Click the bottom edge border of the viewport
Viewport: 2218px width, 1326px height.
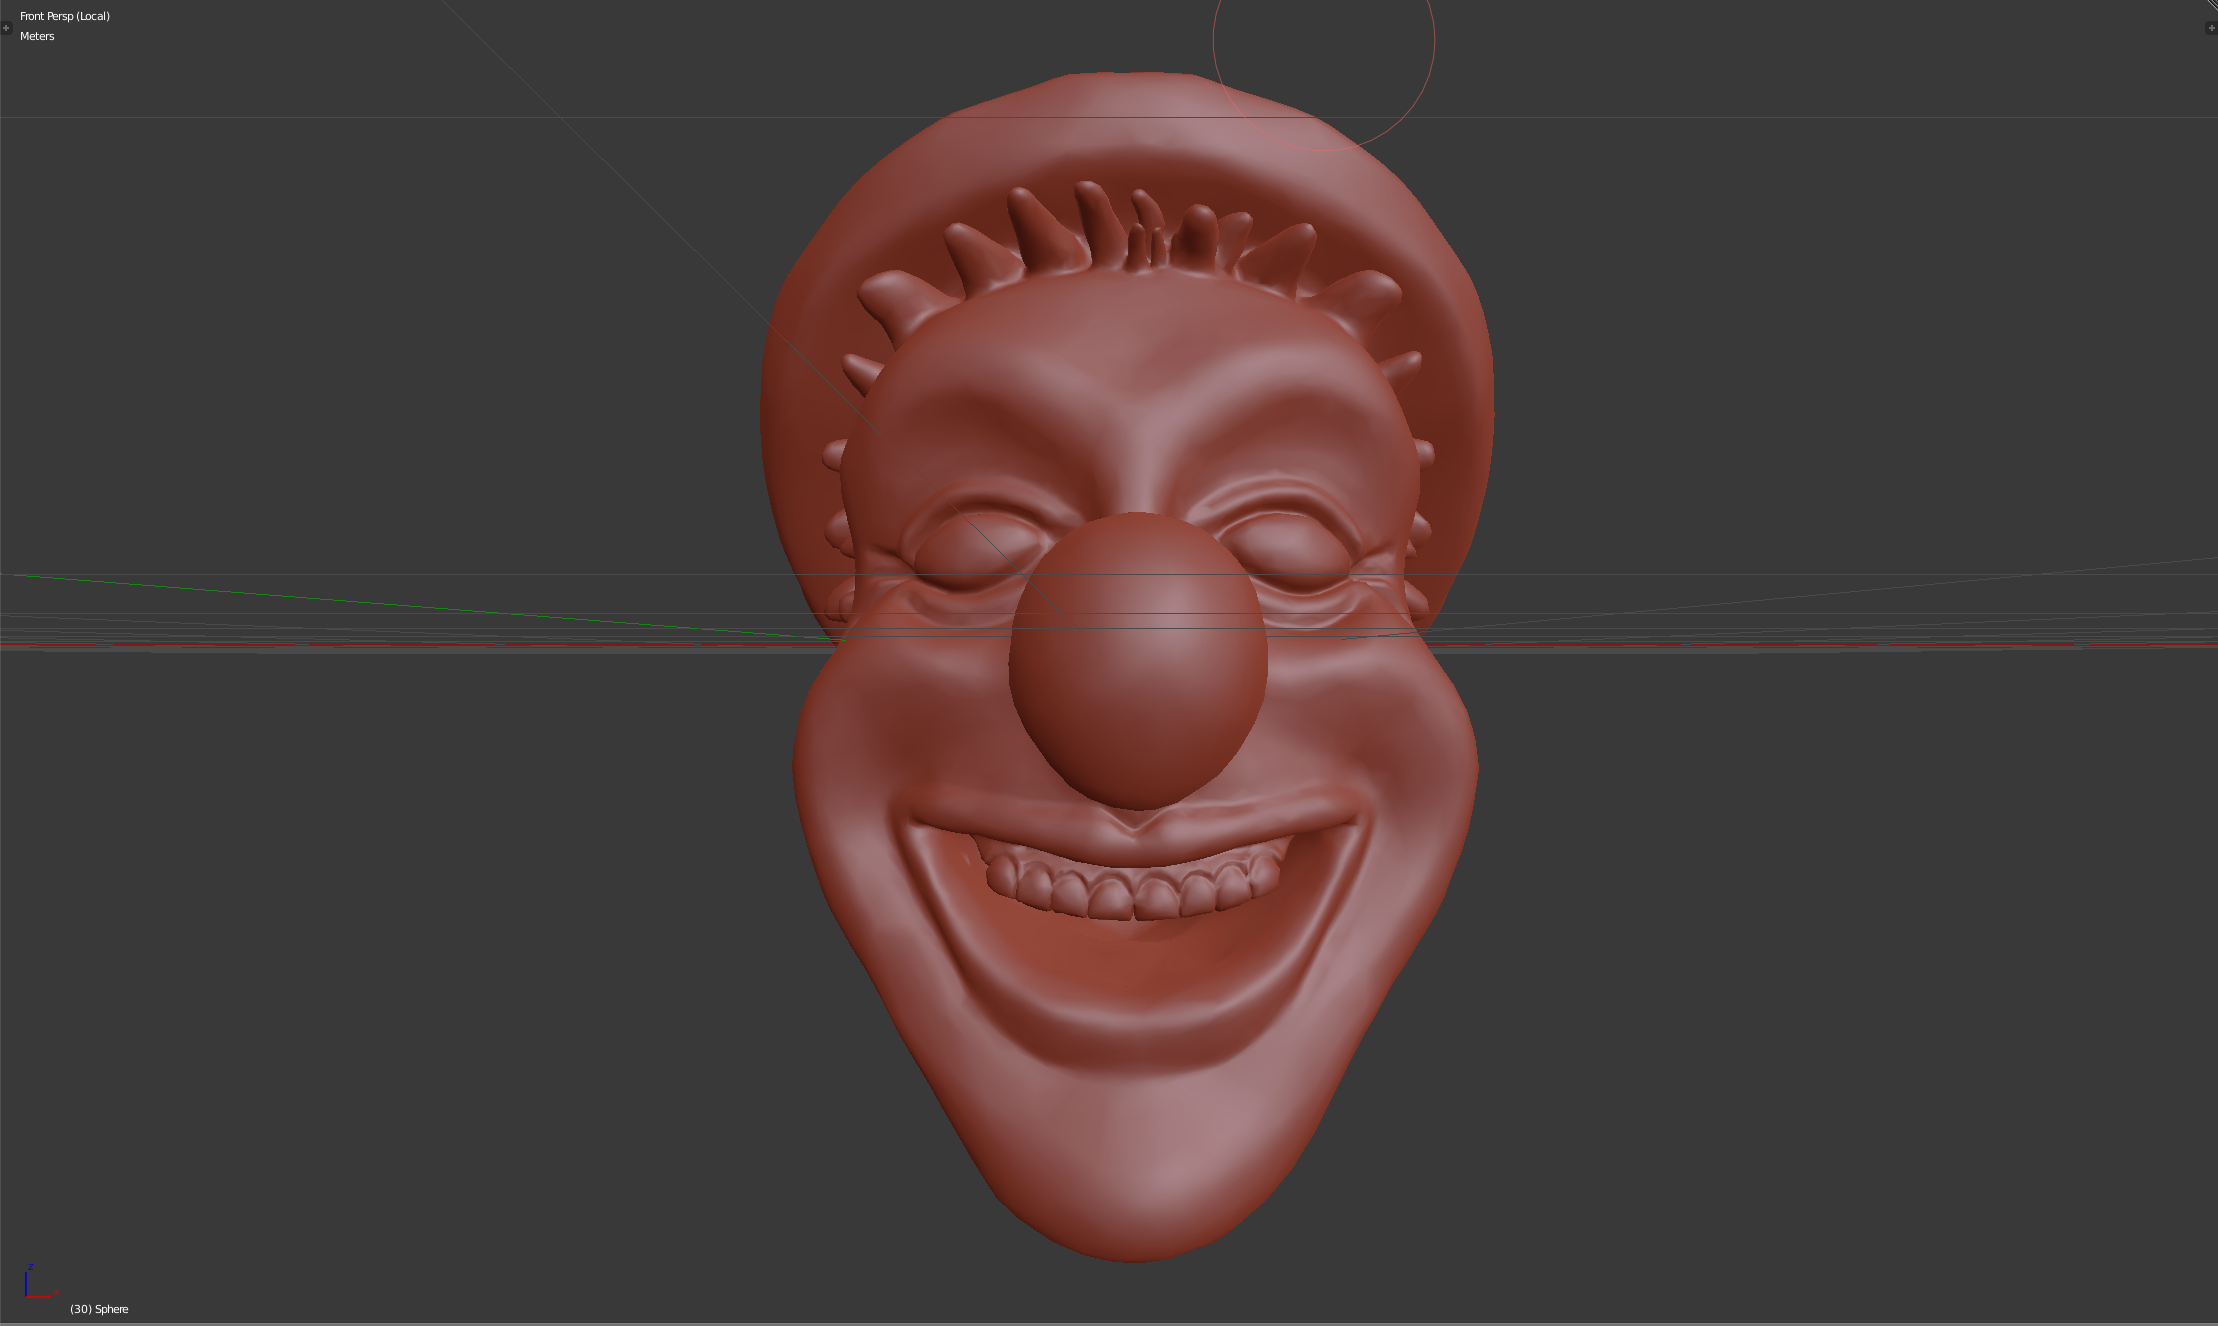click(x=1109, y=1323)
